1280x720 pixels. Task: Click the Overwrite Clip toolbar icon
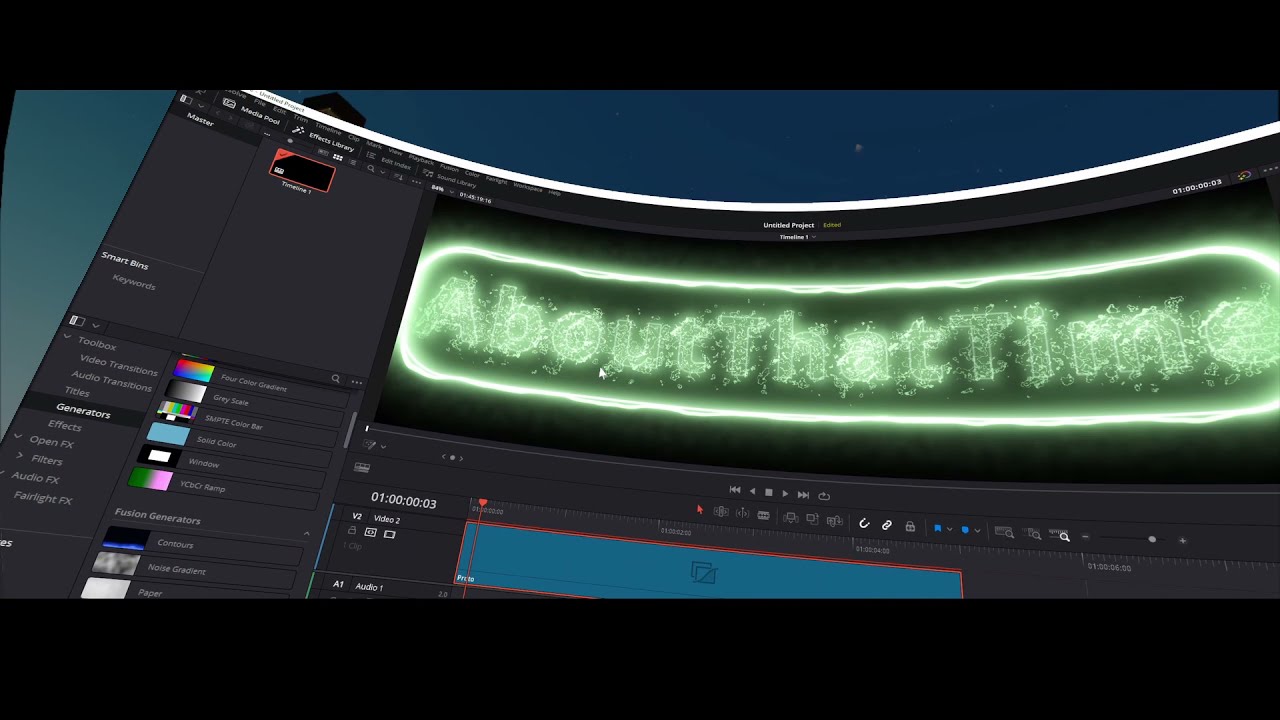[x=812, y=519]
